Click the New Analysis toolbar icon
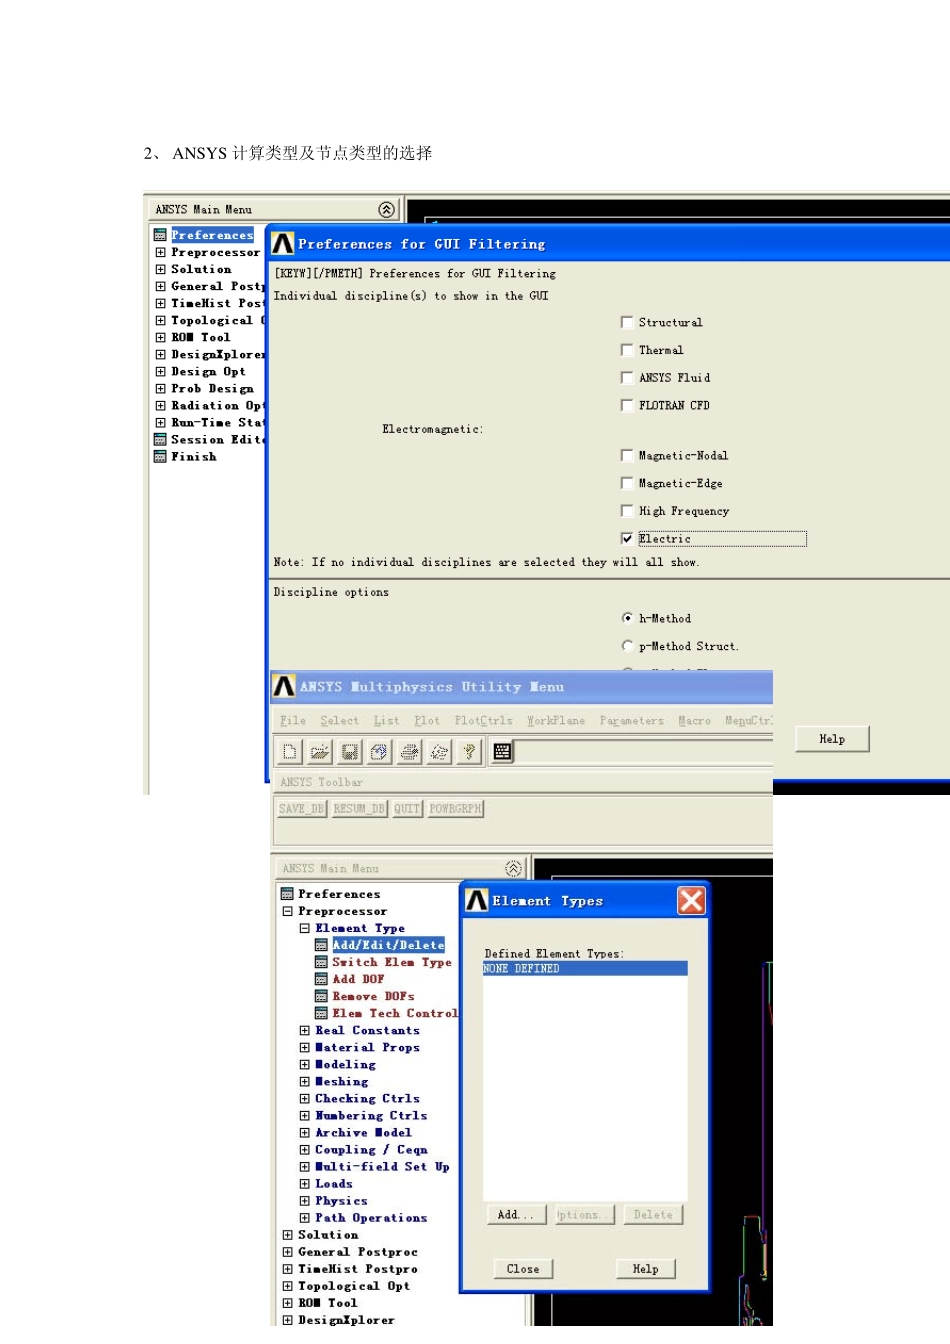This screenshot has width=950, height=1344. point(290,752)
